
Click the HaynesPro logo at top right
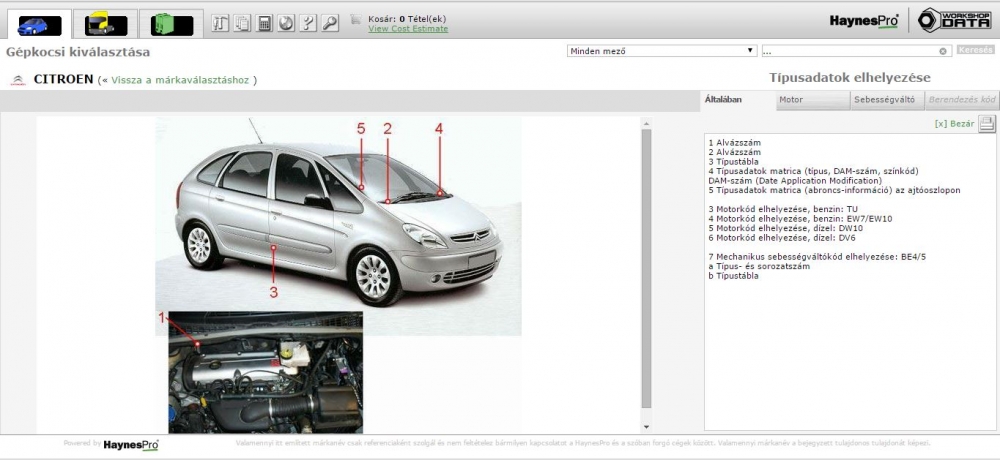coord(864,20)
